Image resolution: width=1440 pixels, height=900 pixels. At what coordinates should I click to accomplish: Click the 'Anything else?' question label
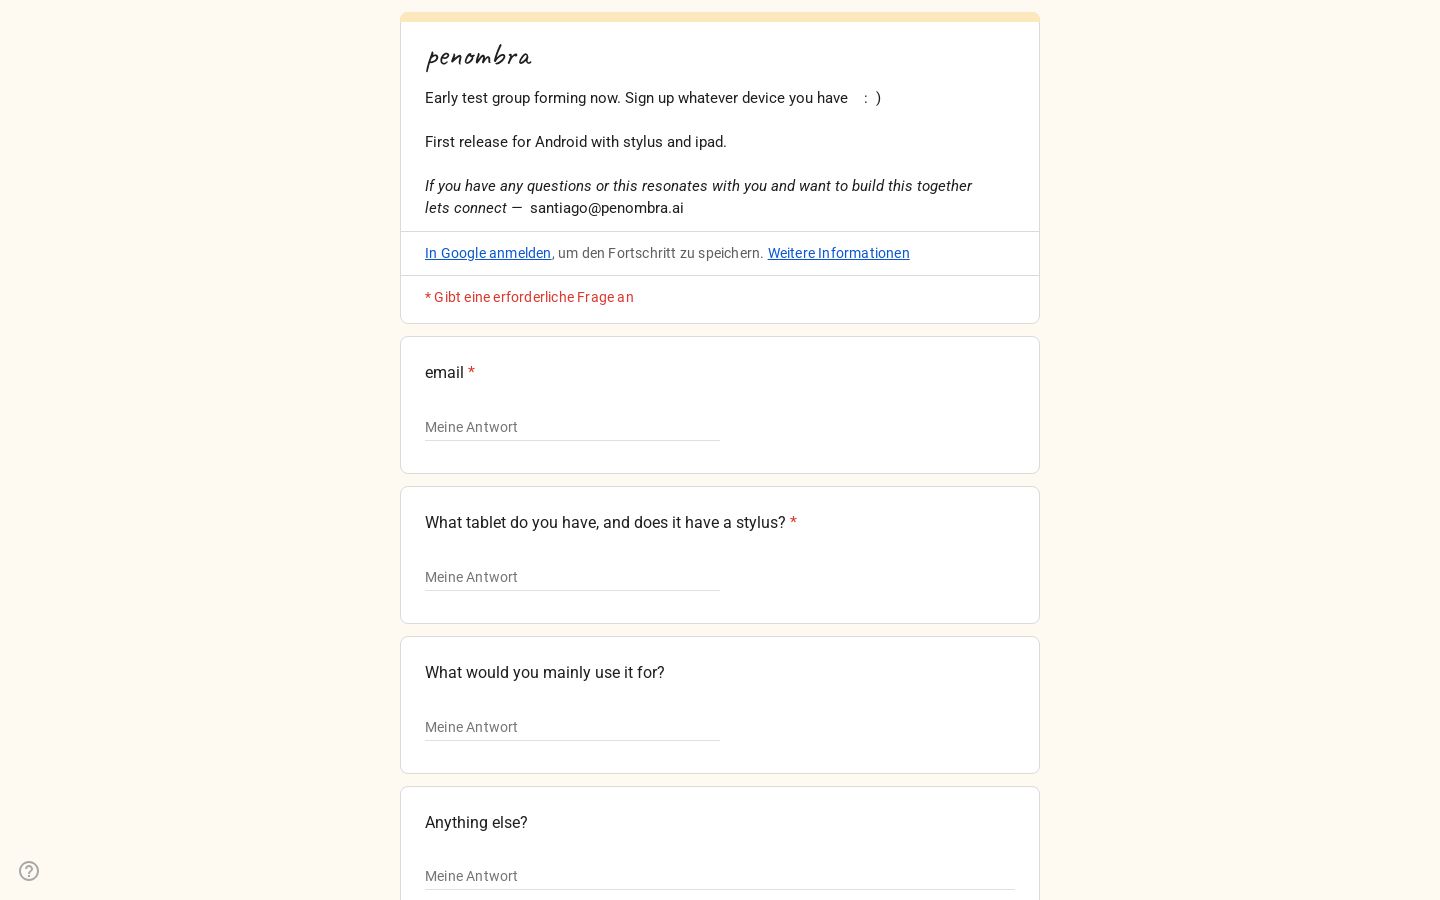476,823
